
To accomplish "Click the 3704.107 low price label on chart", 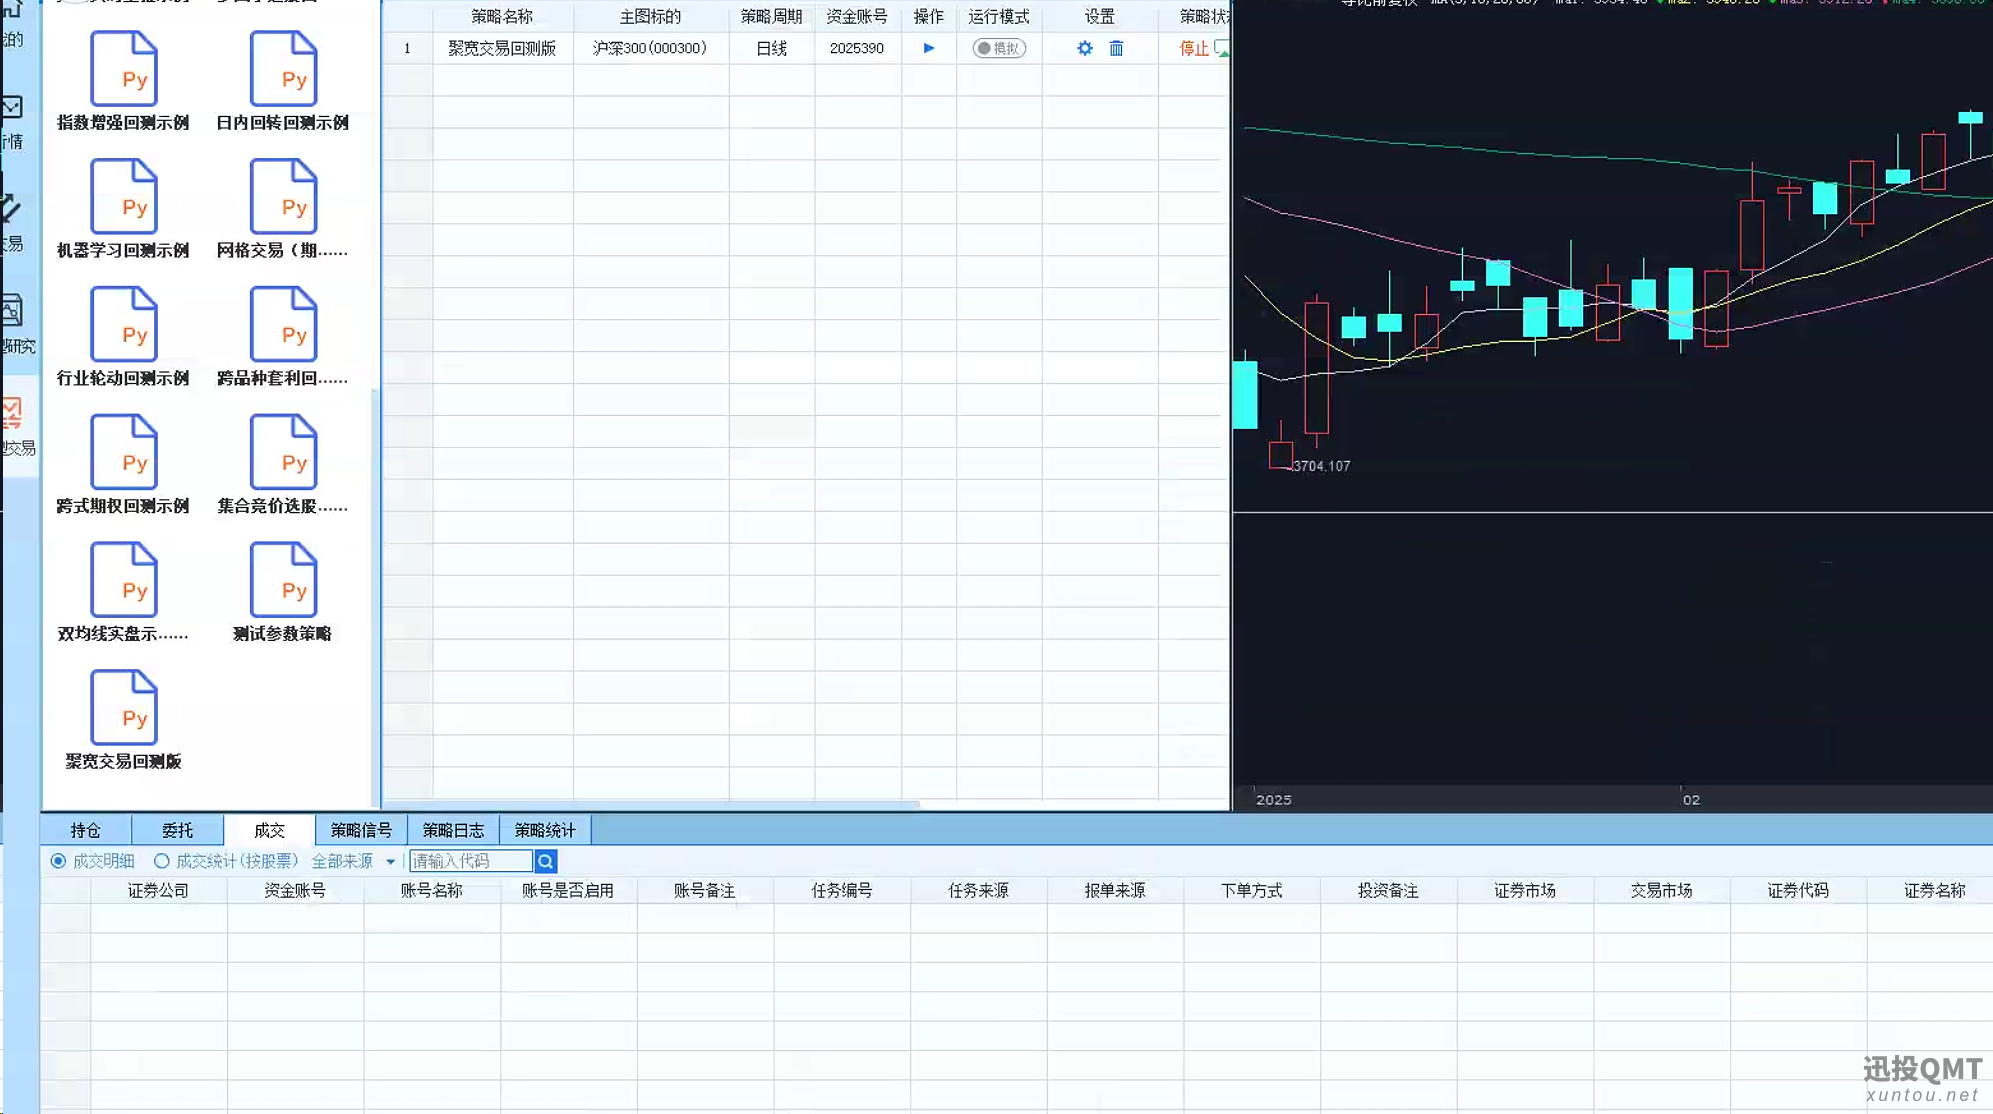I will point(1321,466).
